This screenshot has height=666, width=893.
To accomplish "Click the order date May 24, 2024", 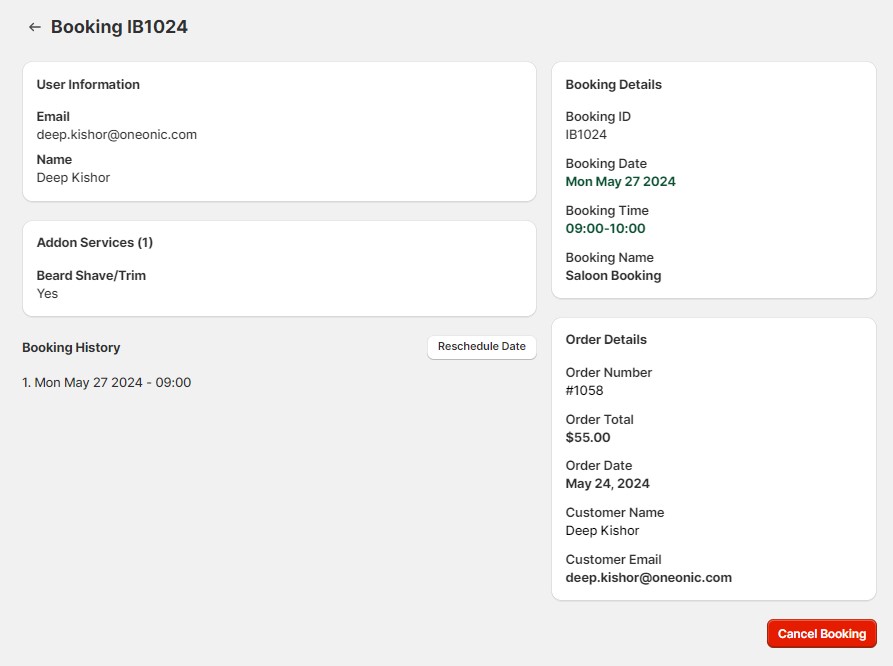I will (x=607, y=484).
